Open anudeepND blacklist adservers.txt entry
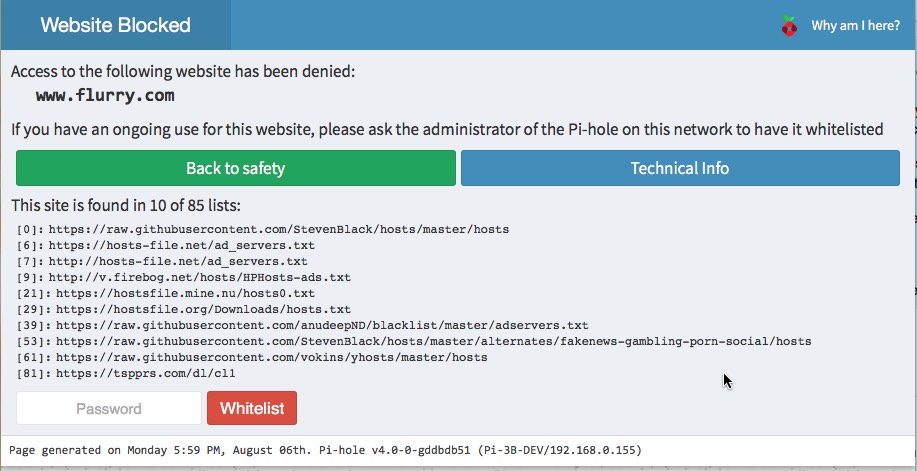917x471 pixels. tap(322, 325)
